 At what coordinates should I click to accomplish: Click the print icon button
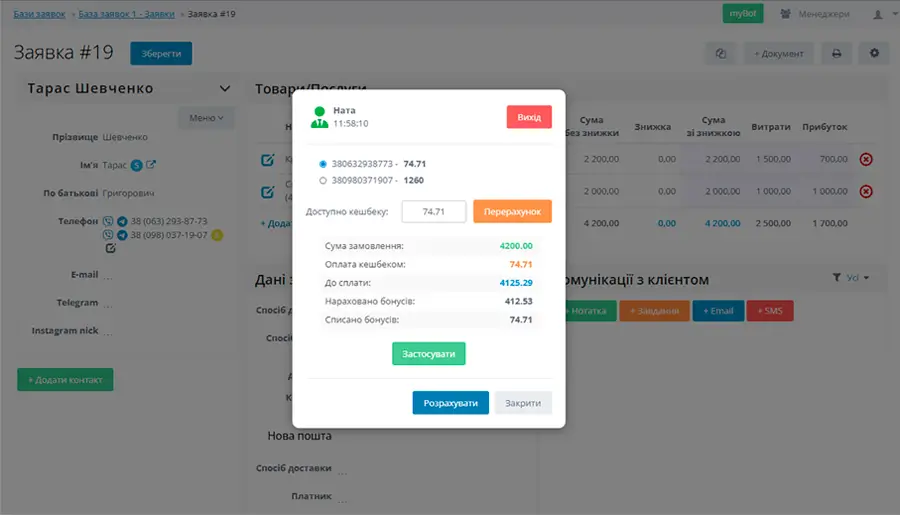pos(836,53)
